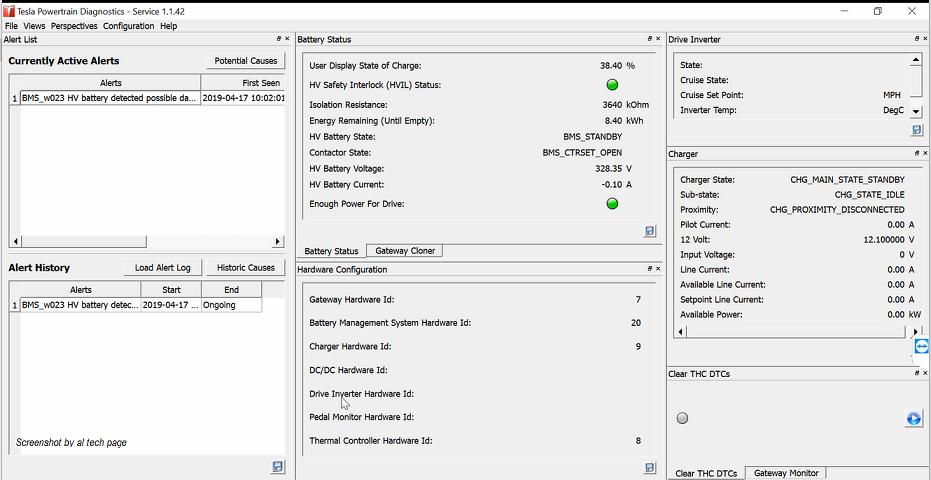Screen dimensions: 931x480
Task: Click the HVIL Status green indicator
Action: 612,85
